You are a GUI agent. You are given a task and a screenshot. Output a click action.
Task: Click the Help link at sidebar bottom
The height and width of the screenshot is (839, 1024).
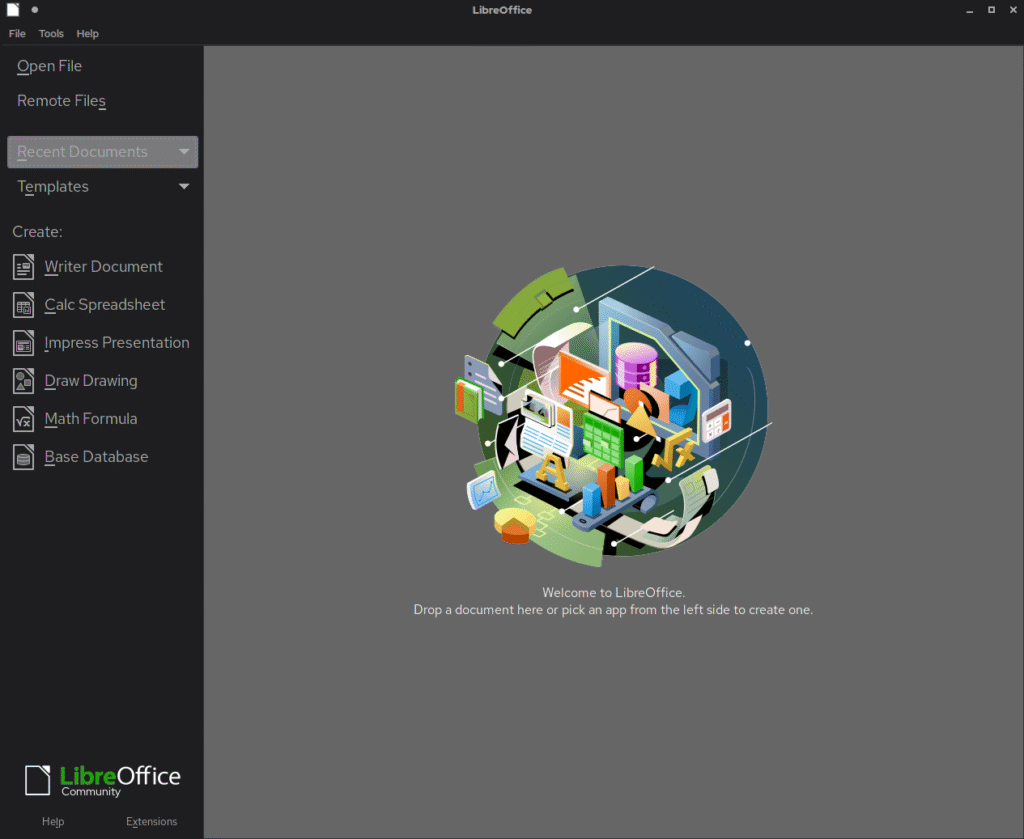coord(53,821)
